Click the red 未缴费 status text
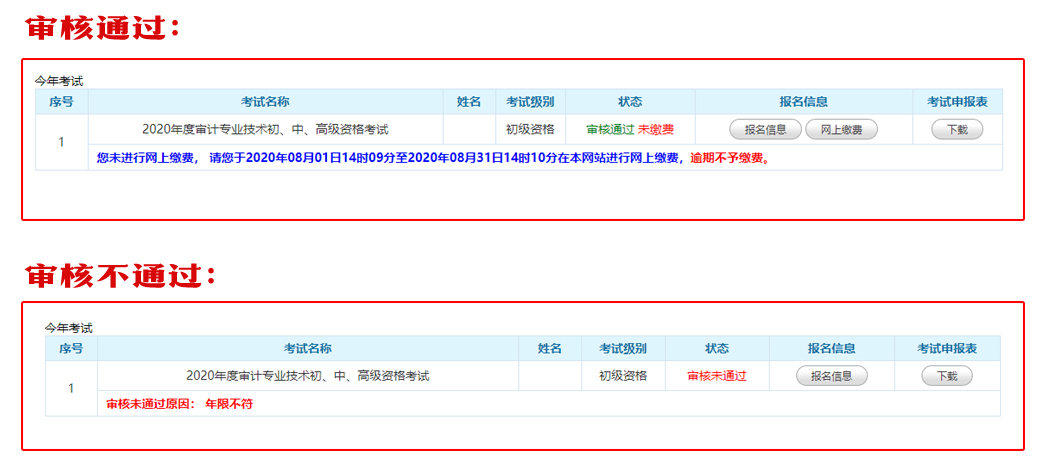This screenshot has height=475, width=1046. click(x=655, y=130)
